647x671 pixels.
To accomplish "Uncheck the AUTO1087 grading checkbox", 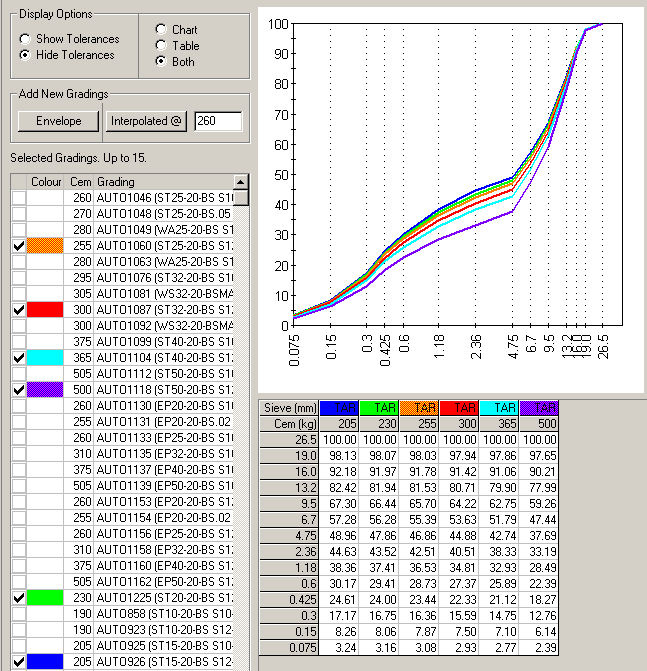I will tap(18, 310).
